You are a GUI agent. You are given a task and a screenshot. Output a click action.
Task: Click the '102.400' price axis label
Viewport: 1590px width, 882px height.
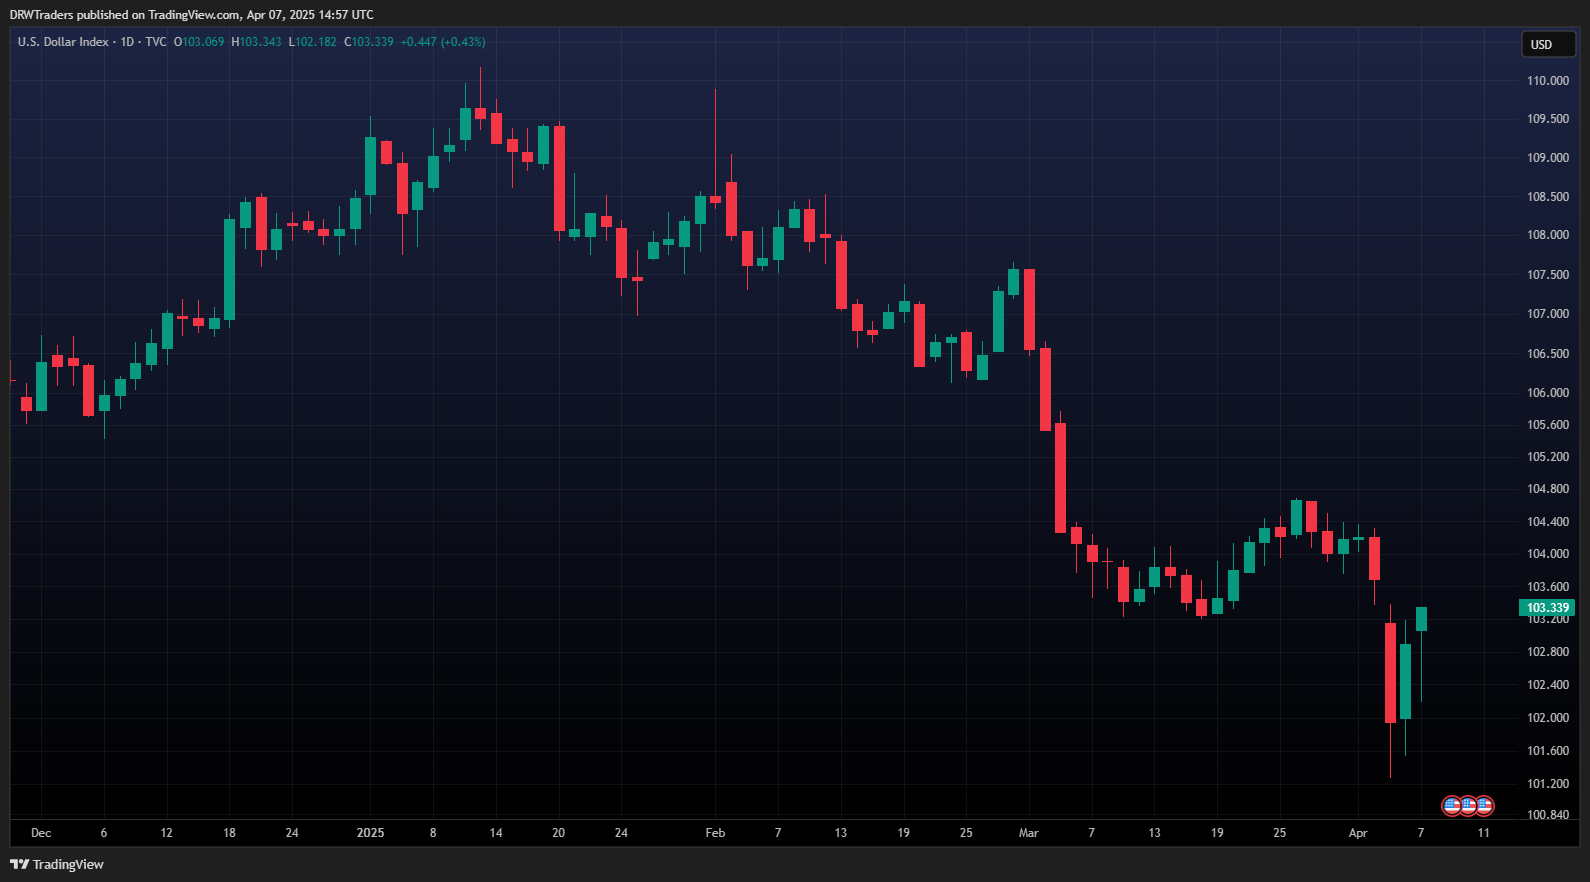point(1547,685)
